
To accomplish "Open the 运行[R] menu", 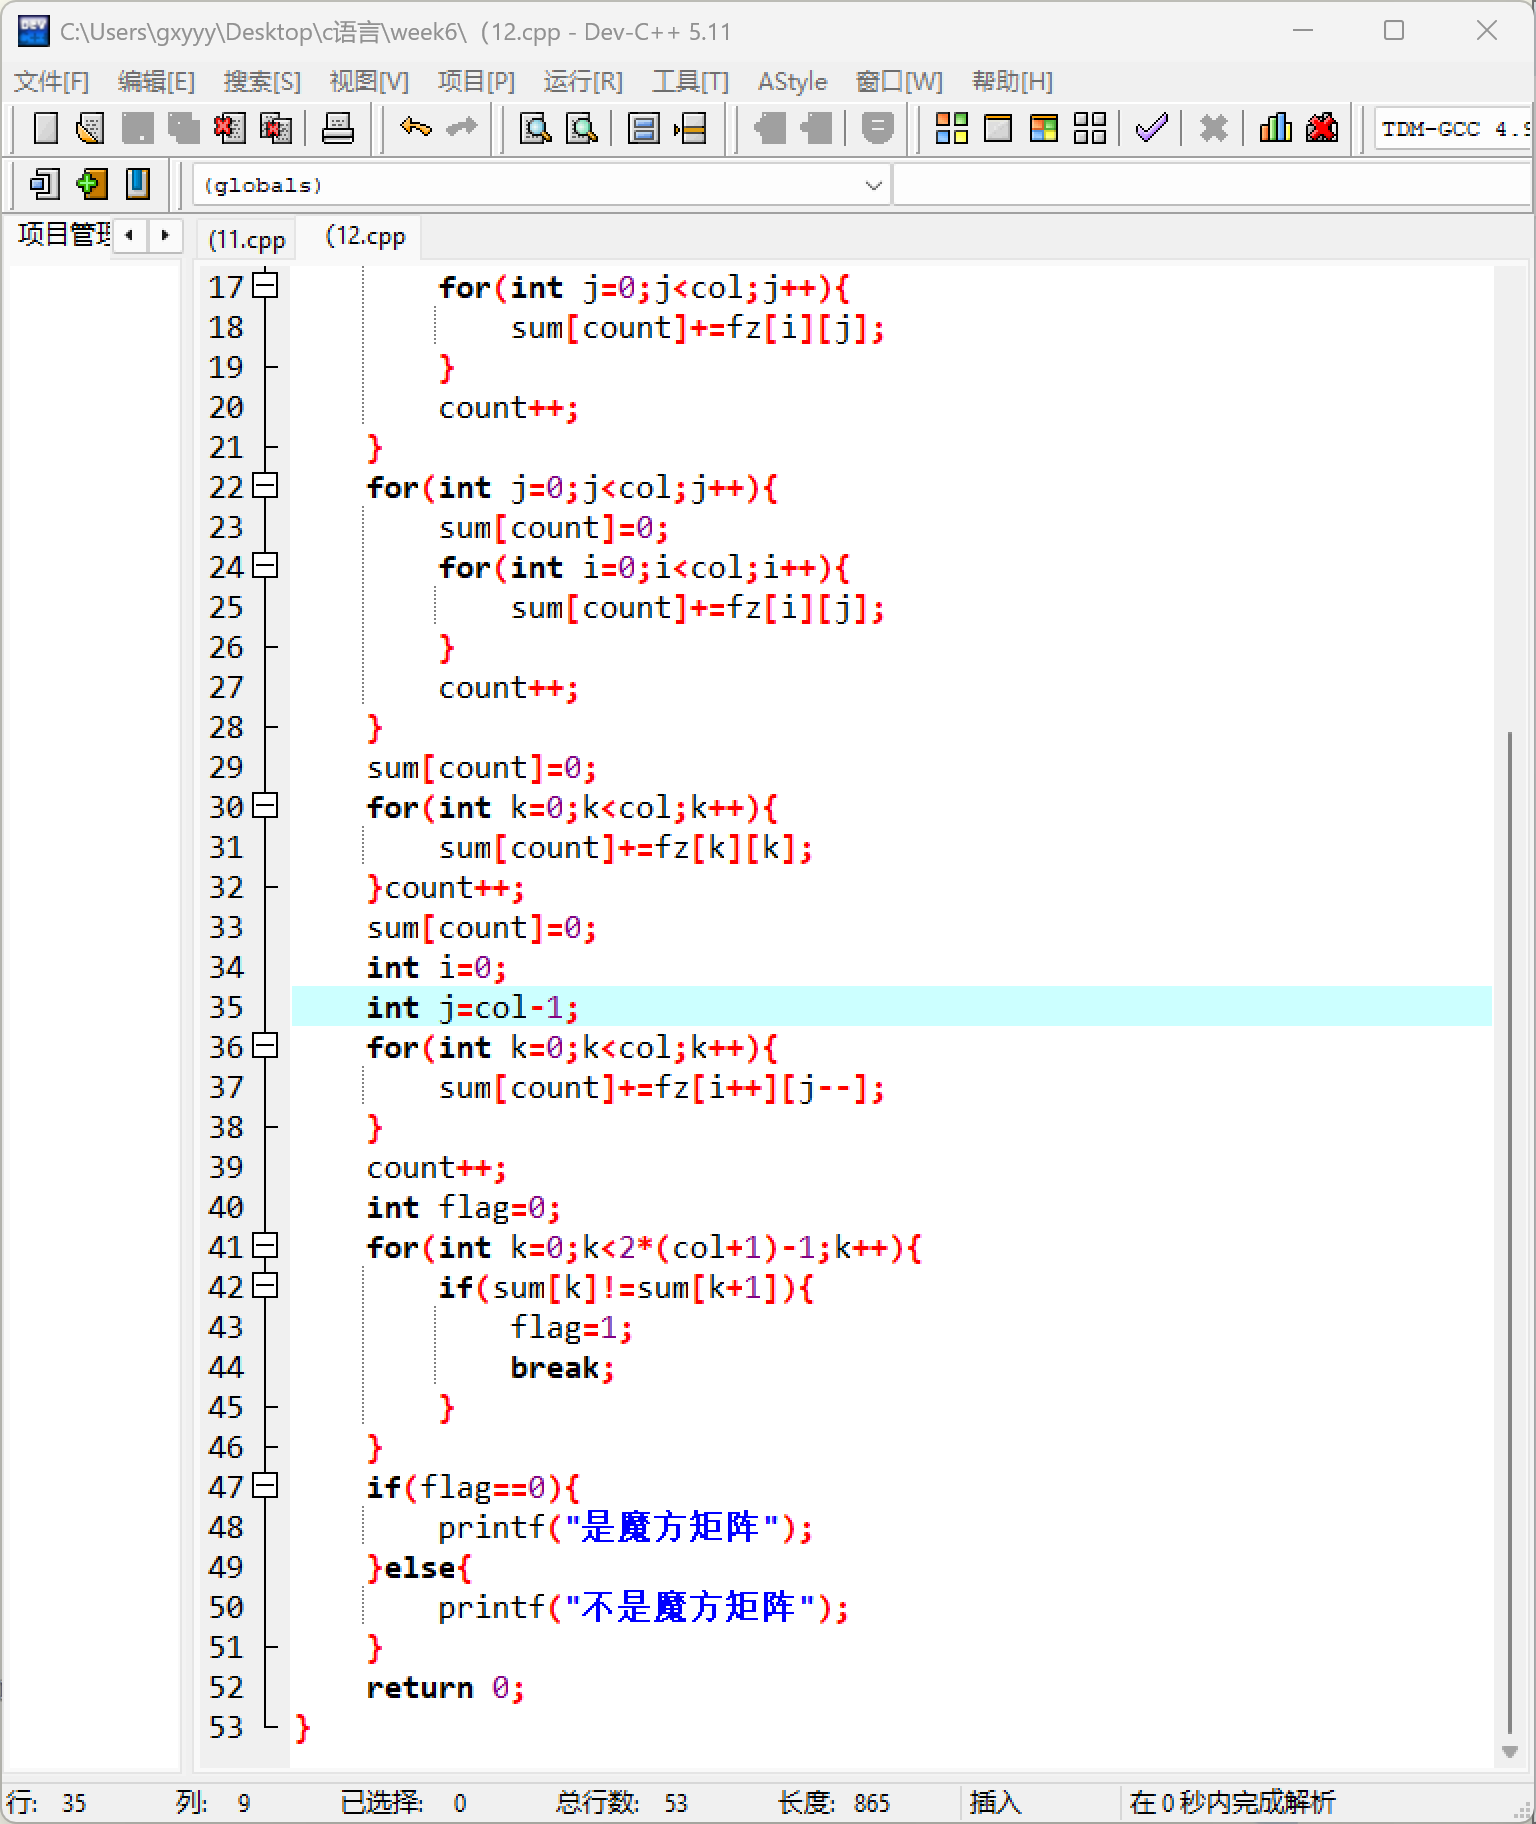I will pos(583,81).
